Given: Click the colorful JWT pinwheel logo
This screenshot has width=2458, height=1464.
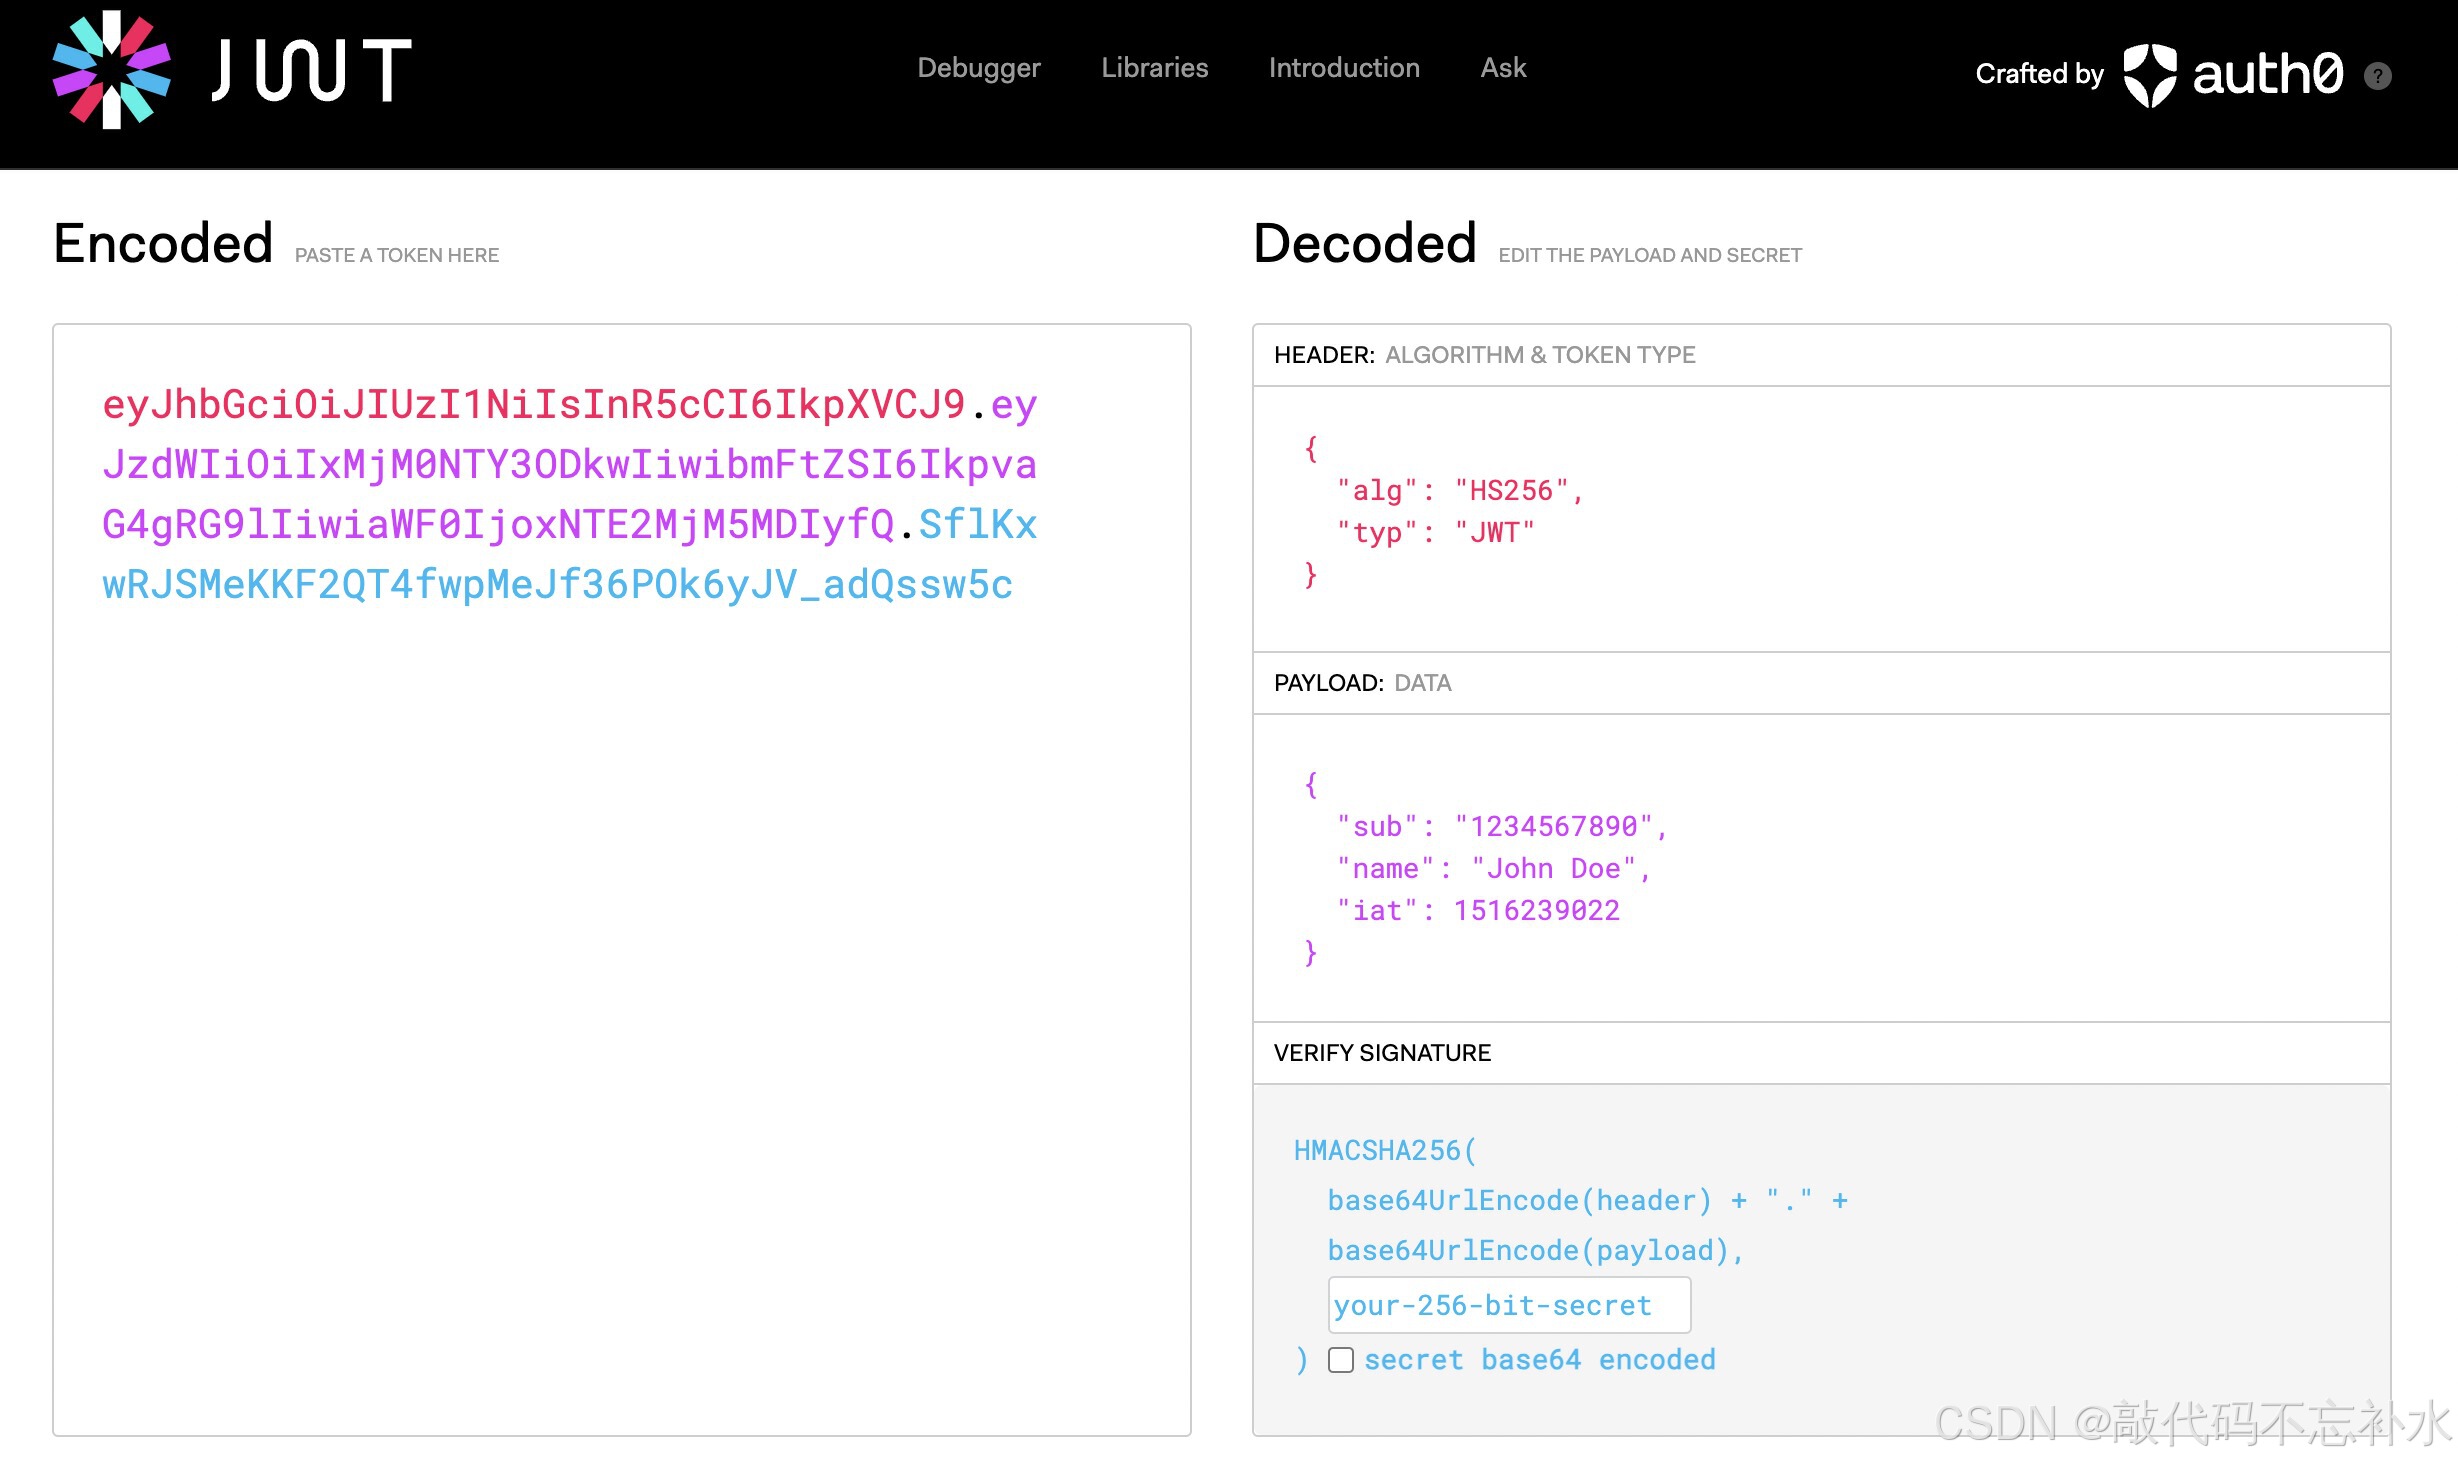Looking at the screenshot, I should click(x=111, y=70).
